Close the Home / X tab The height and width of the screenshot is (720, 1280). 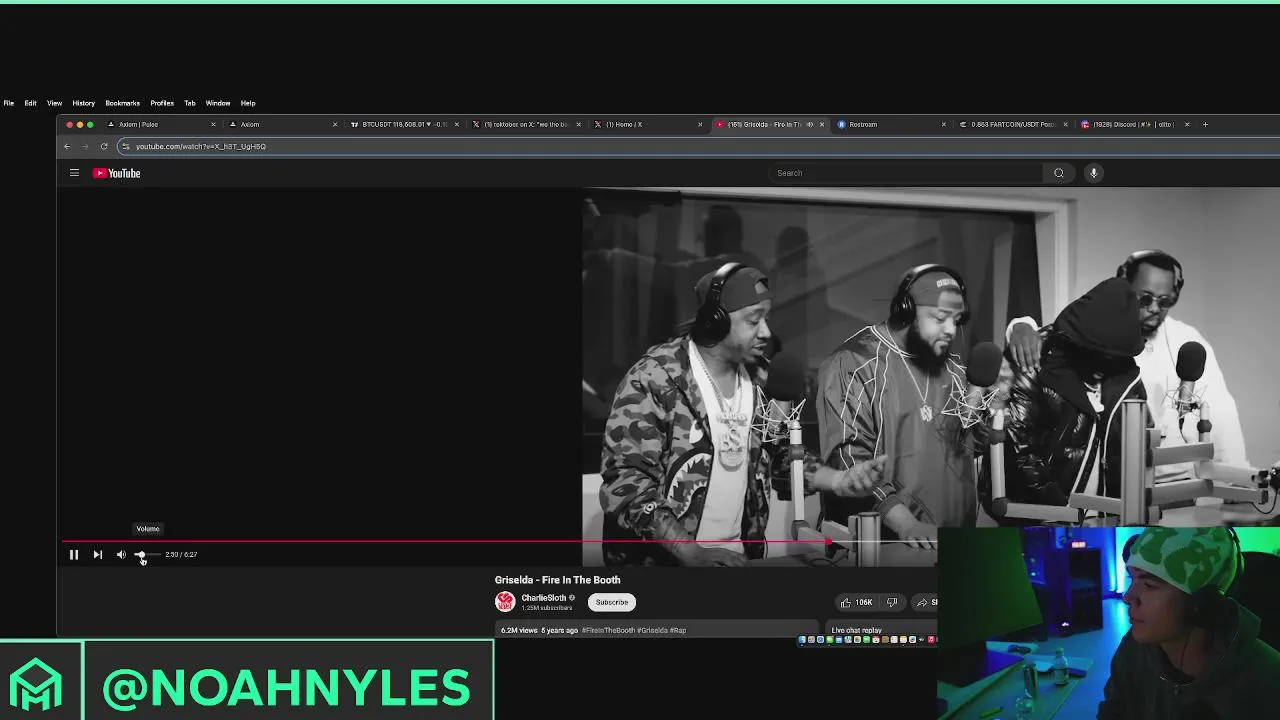pos(700,124)
